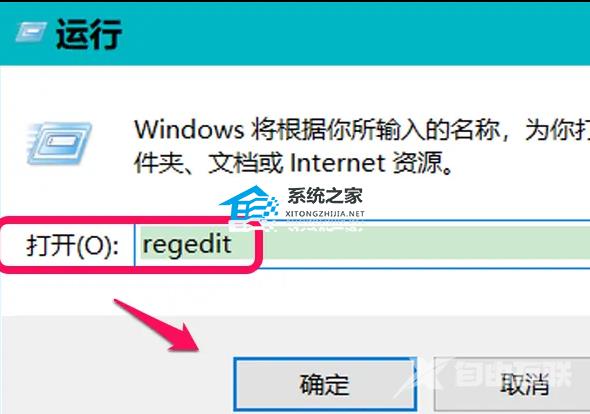Click the large Run dialog icon
Viewport: 590px width, 414px height.
tap(59, 144)
